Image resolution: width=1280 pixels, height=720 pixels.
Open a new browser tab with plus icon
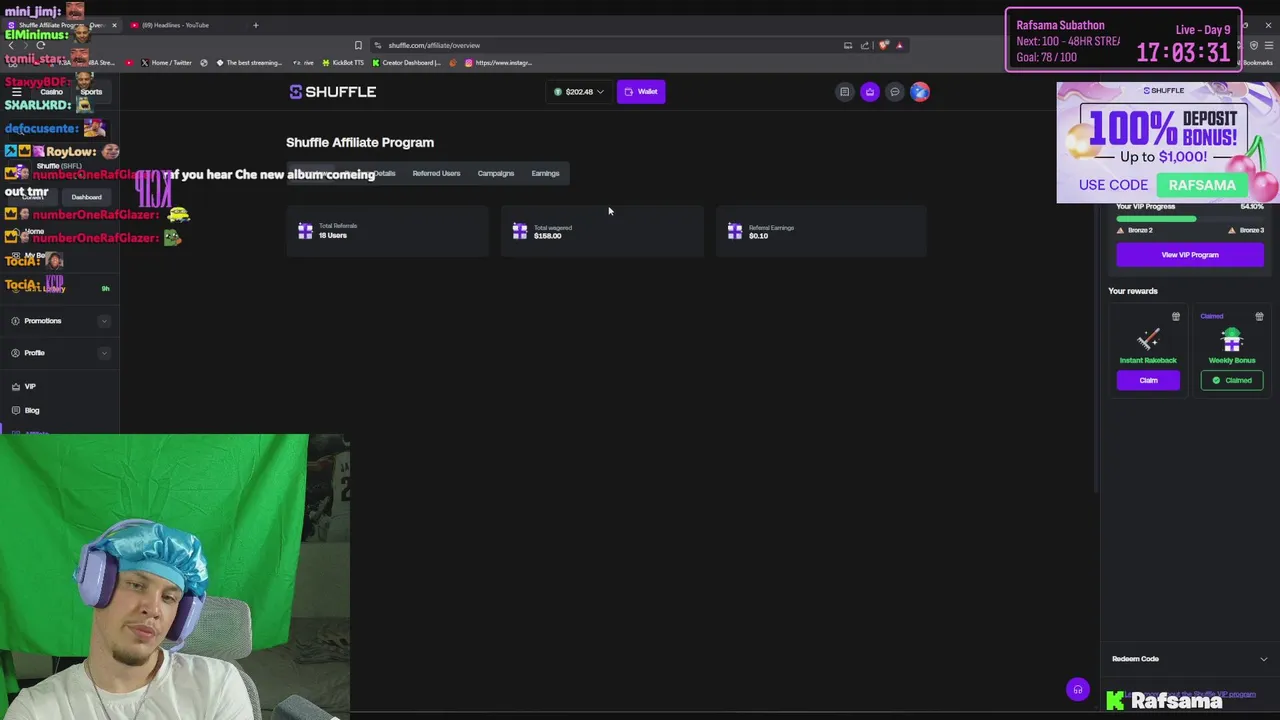tap(255, 25)
